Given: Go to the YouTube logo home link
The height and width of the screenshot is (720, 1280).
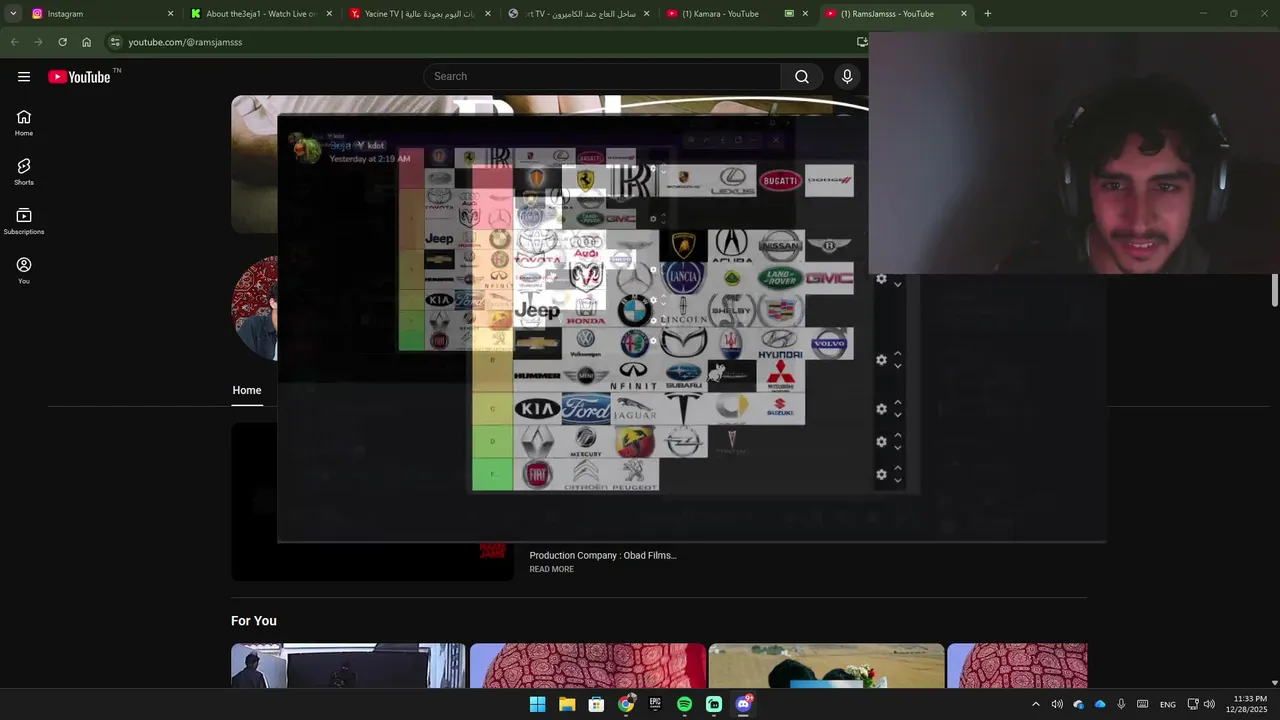Looking at the screenshot, I should pyautogui.click(x=80, y=77).
